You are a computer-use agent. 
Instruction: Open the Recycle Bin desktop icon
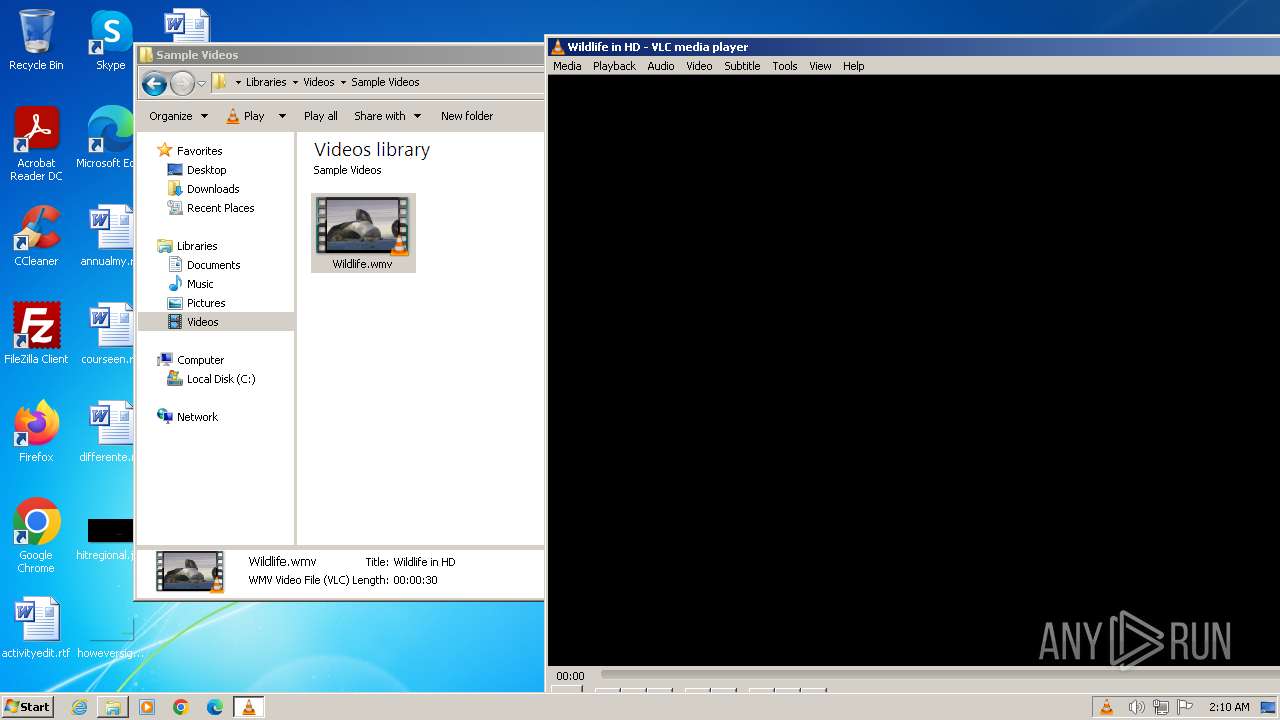click(x=36, y=40)
